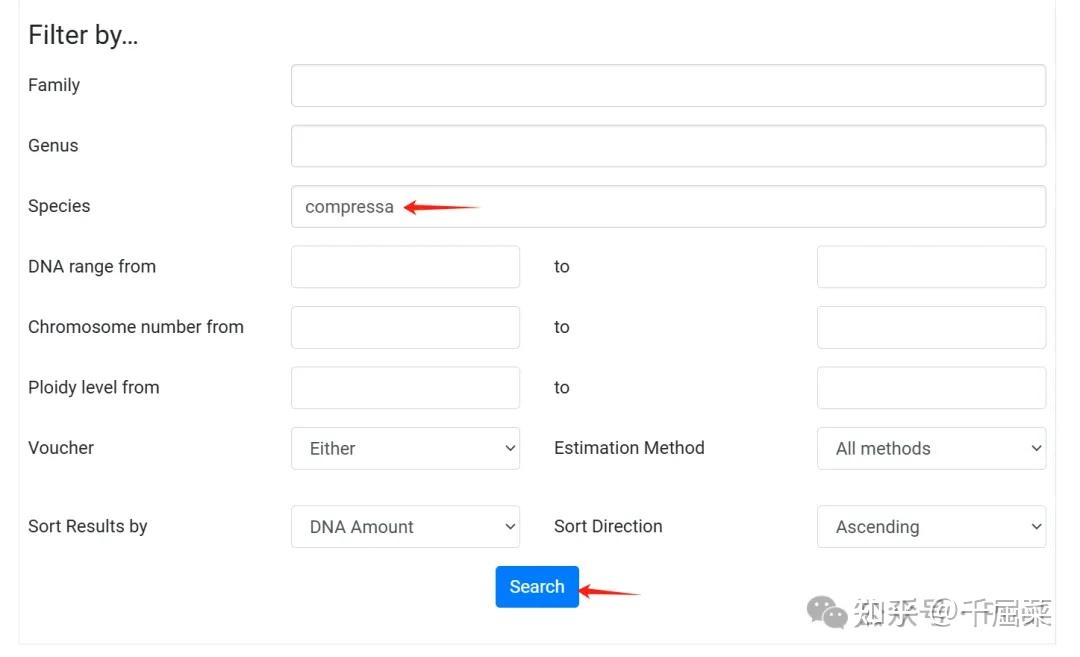
Task: Click the Genus filter text field
Action: pos(668,146)
